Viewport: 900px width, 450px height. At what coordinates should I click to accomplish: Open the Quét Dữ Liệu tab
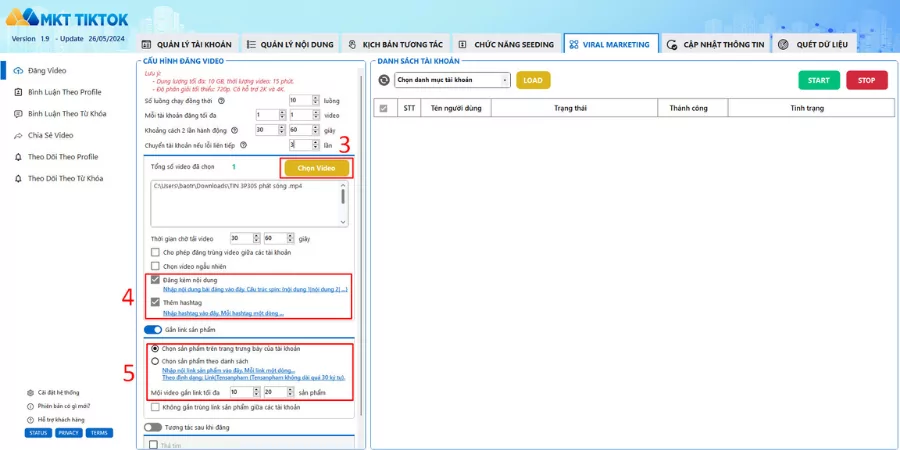[x=814, y=44]
